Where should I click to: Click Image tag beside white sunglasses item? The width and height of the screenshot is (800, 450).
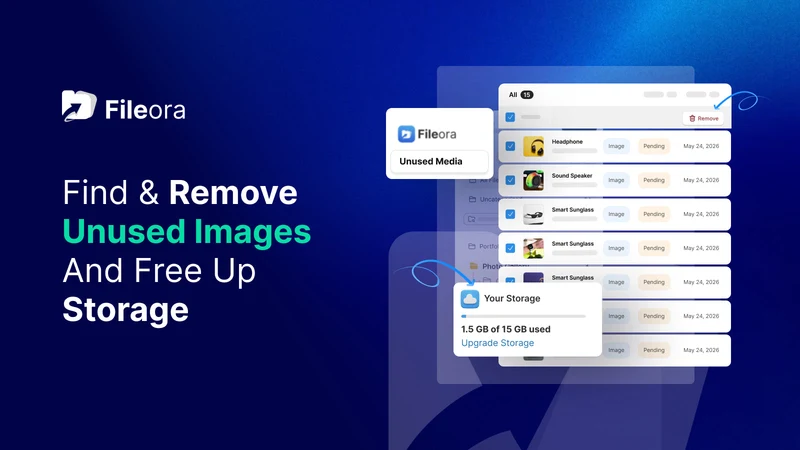coord(616,214)
